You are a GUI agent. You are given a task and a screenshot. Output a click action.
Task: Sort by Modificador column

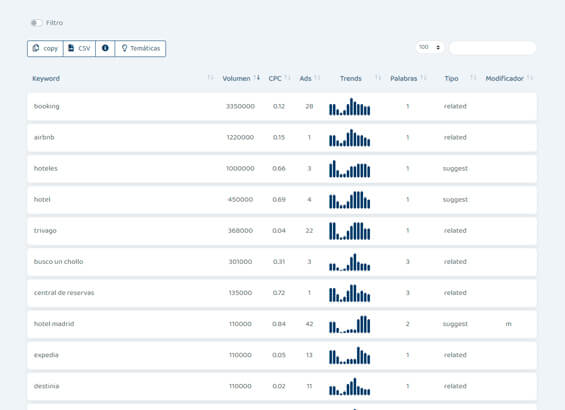504,78
